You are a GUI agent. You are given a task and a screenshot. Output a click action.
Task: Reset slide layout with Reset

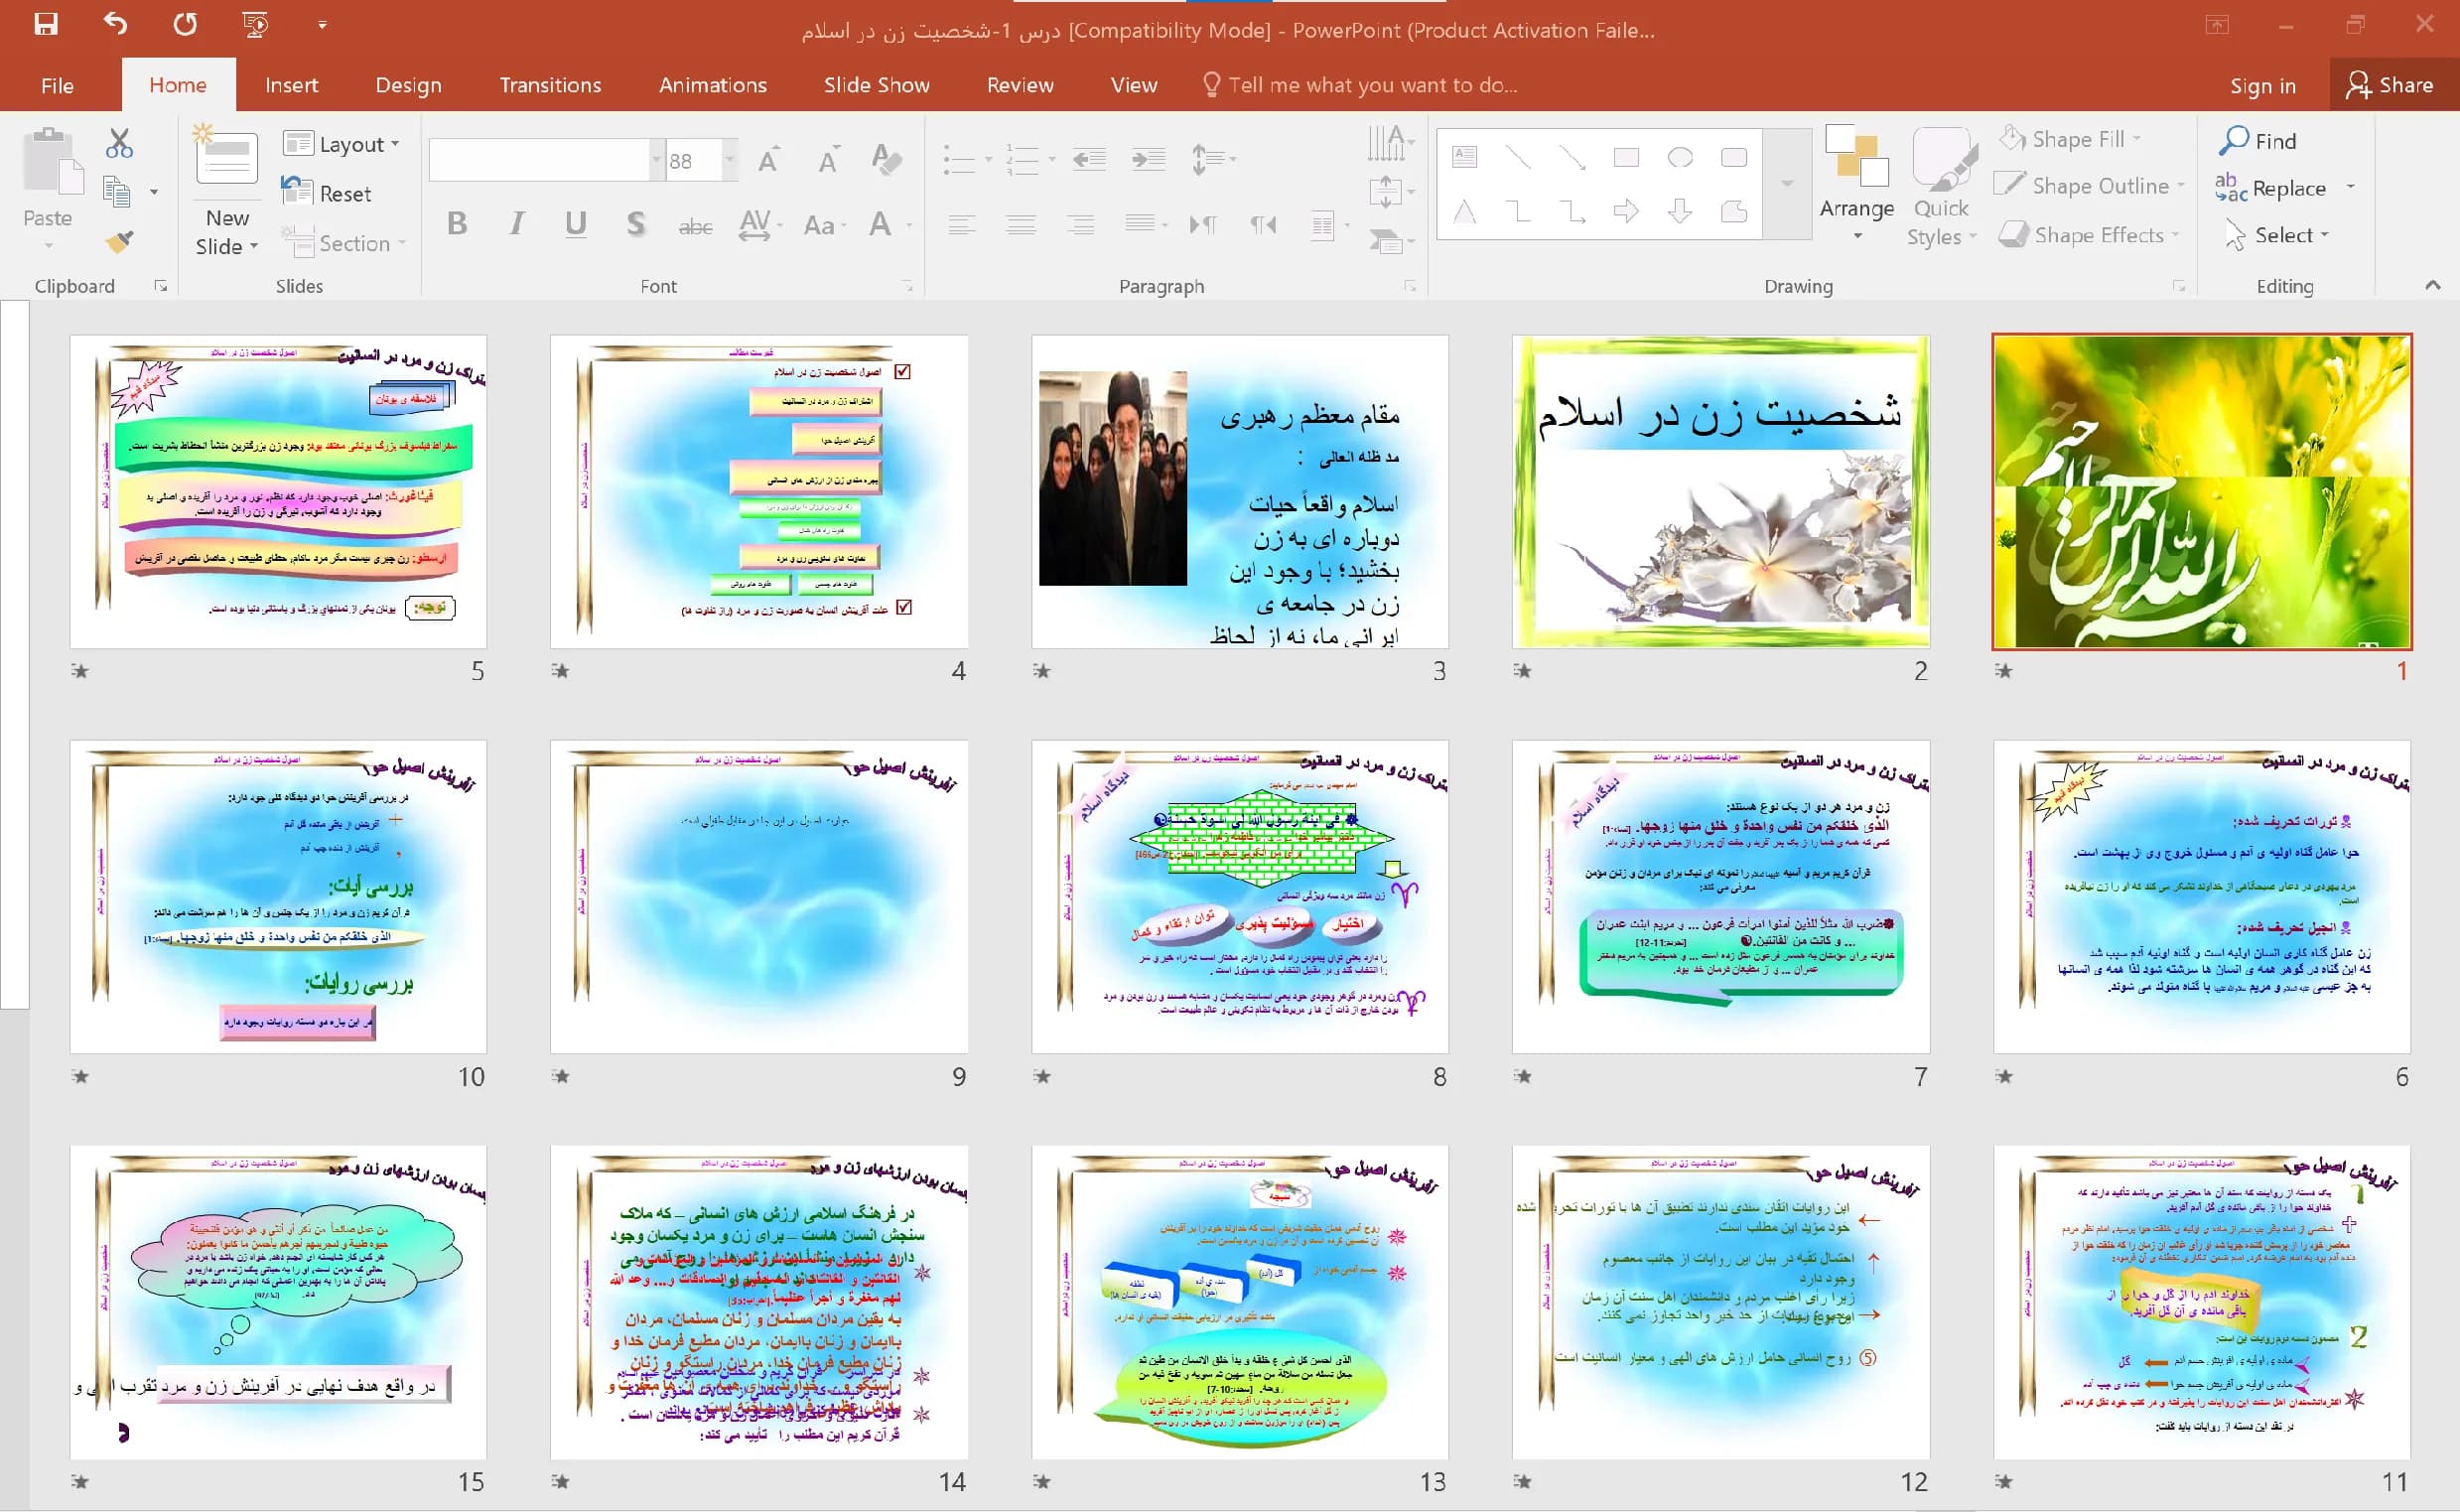[x=327, y=192]
